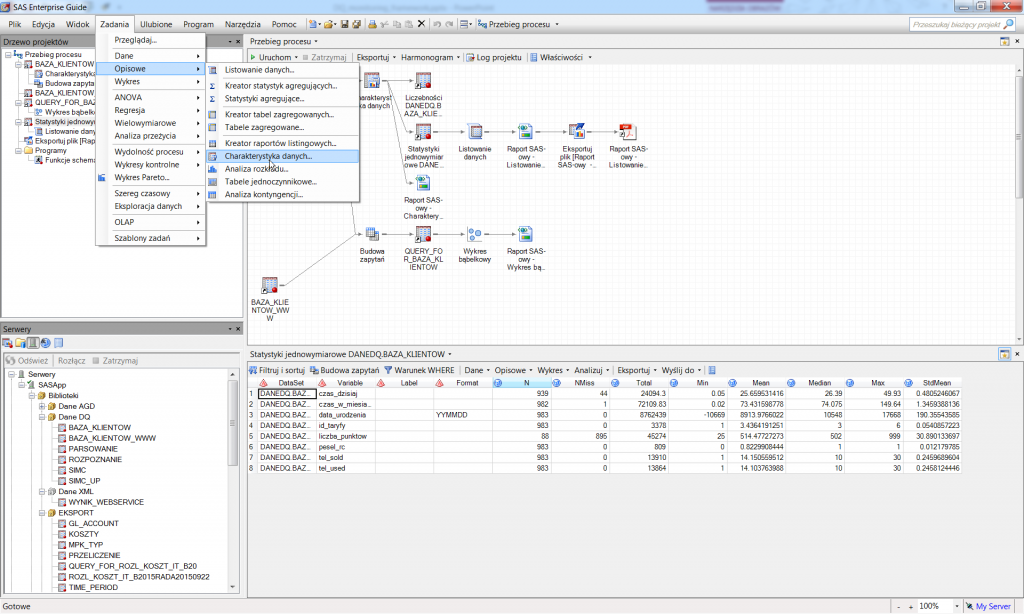The image size is (1024, 614).
Task: Open the Harmonogram dropdown
Action: click(431, 57)
